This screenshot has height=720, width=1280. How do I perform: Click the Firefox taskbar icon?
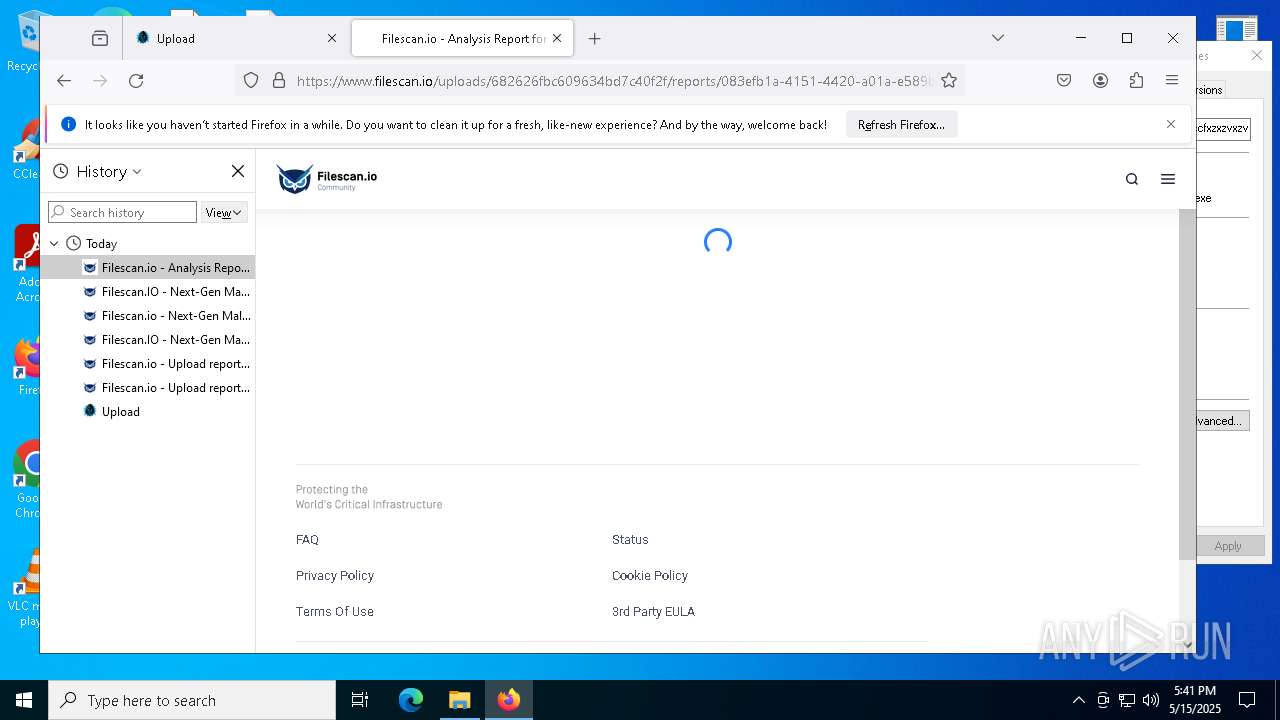(509, 700)
